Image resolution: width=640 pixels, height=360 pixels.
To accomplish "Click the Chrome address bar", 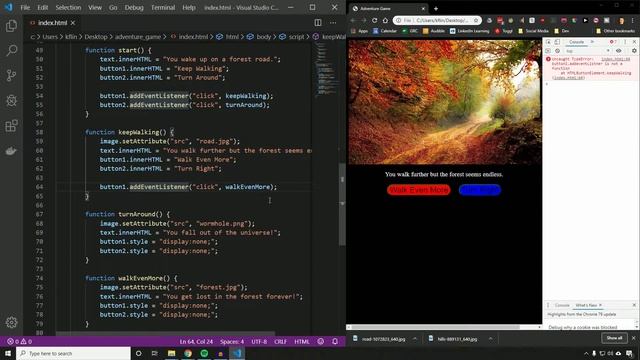I will [x=436, y=20].
